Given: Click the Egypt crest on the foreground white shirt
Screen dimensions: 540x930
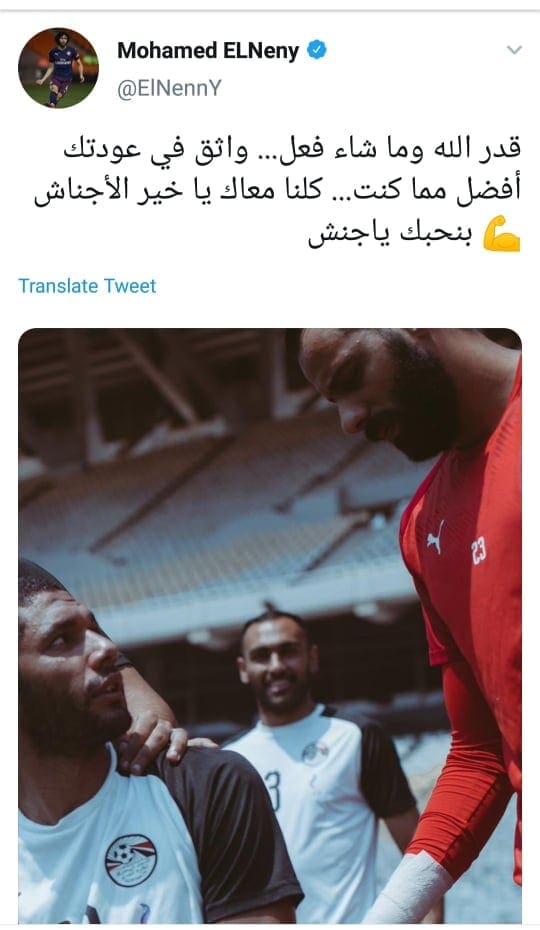Looking at the screenshot, I should pyautogui.click(x=131, y=860).
